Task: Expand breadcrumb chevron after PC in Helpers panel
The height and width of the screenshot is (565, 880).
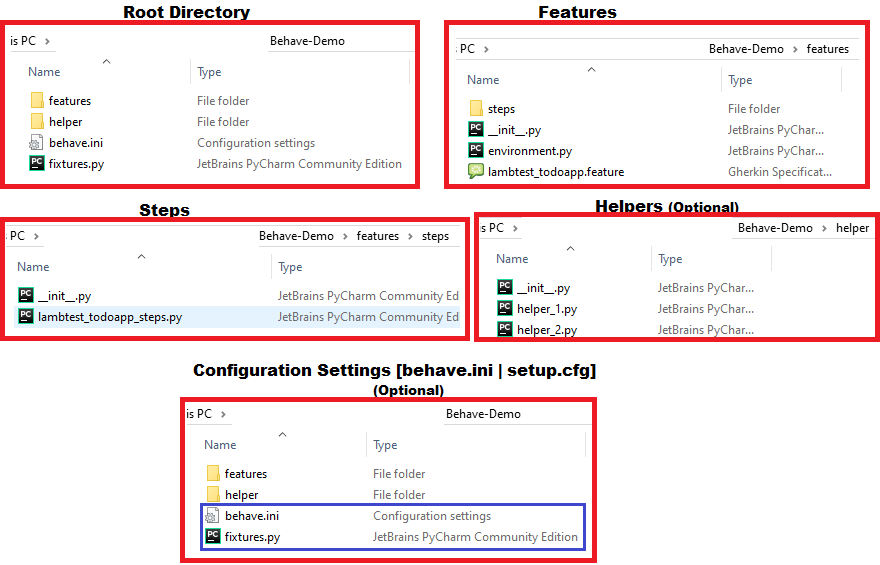Action: tap(515, 228)
